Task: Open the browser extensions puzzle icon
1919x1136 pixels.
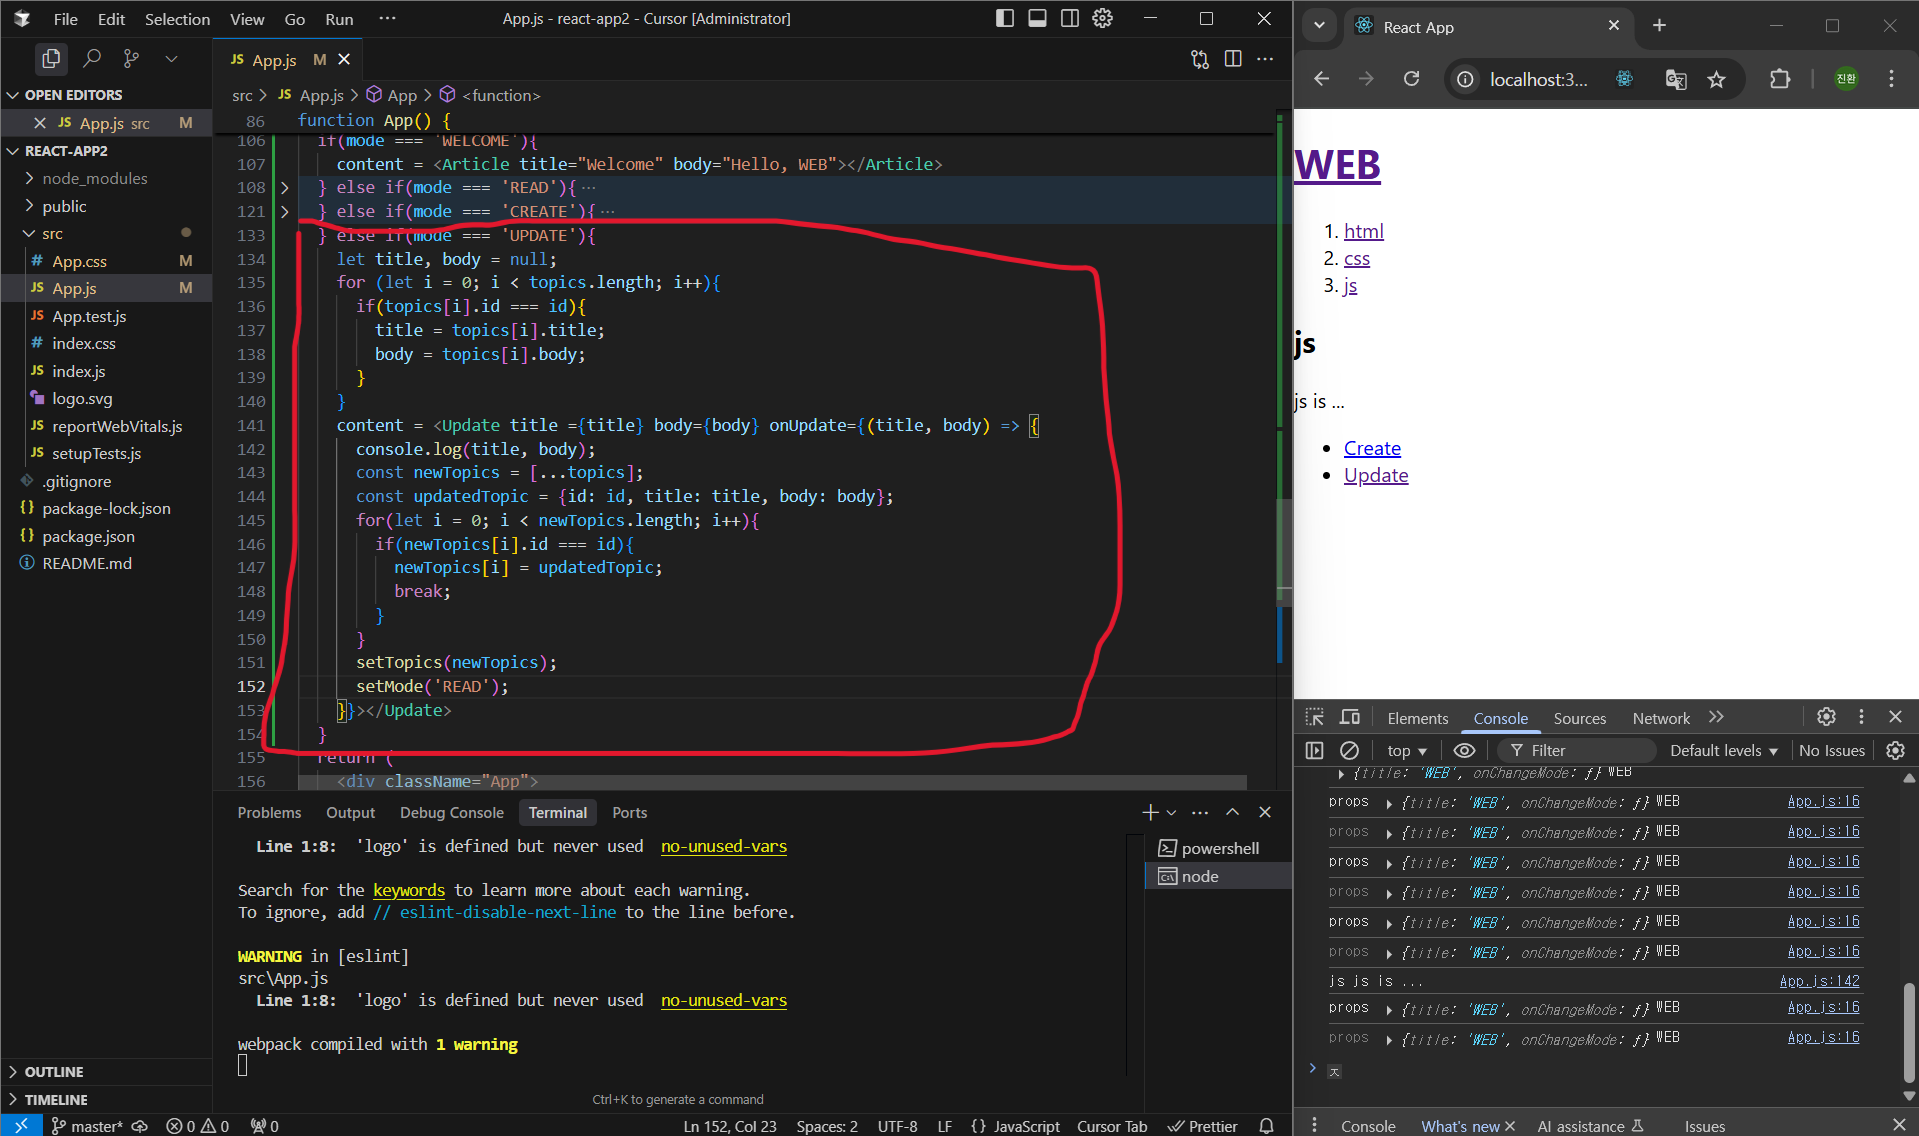Action: point(1780,79)
